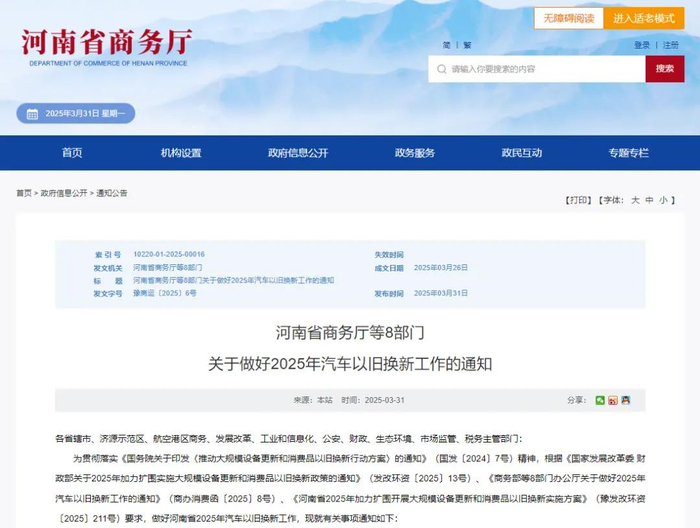Share article via Weibo icon

pos(613,400)
